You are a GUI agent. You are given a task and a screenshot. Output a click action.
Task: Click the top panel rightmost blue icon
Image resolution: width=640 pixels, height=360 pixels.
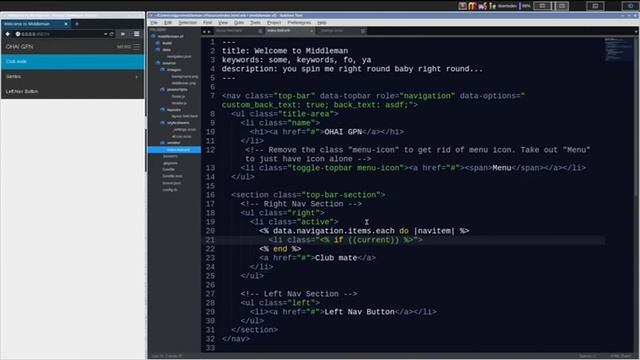[630, 6]
